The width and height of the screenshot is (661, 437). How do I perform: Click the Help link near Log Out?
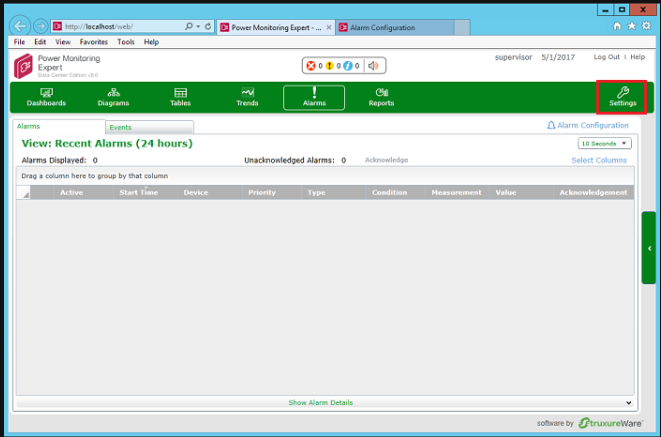tap(637, 57)
